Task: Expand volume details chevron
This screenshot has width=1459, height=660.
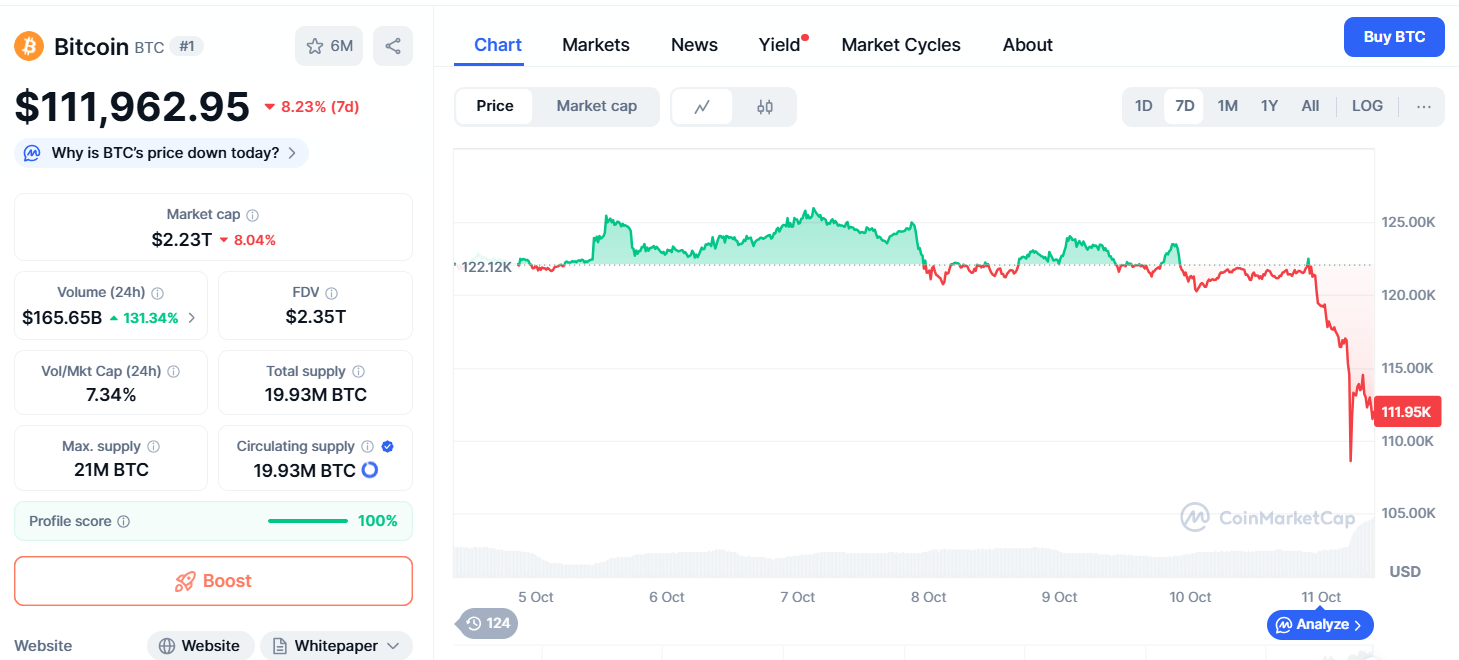Action: 191,318
